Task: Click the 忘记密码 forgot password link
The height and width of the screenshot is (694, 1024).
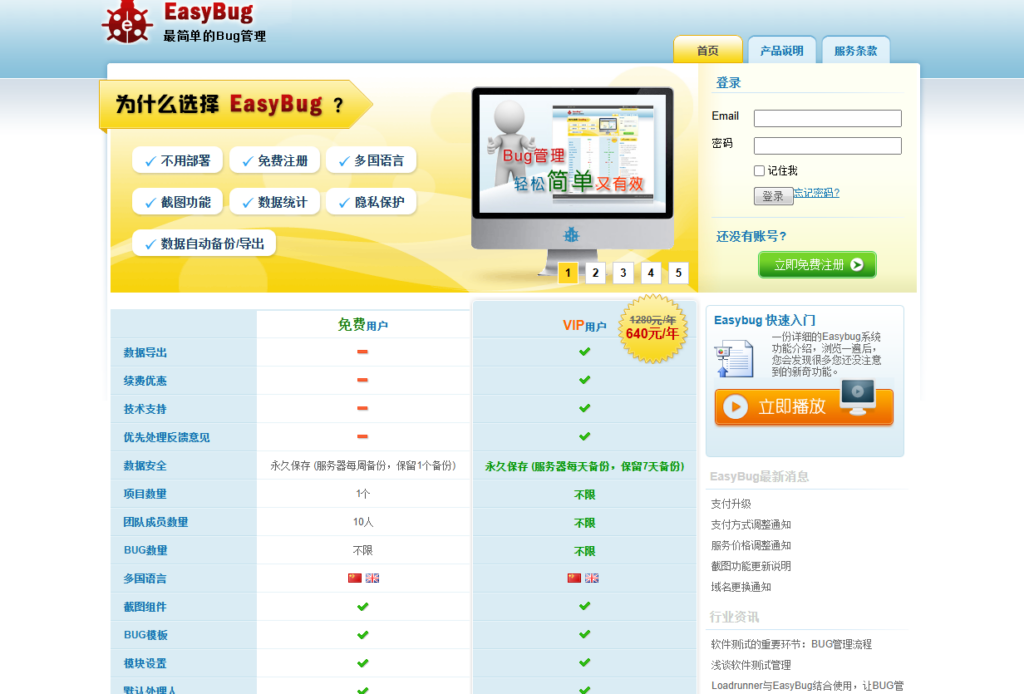Action: [817, 193]
